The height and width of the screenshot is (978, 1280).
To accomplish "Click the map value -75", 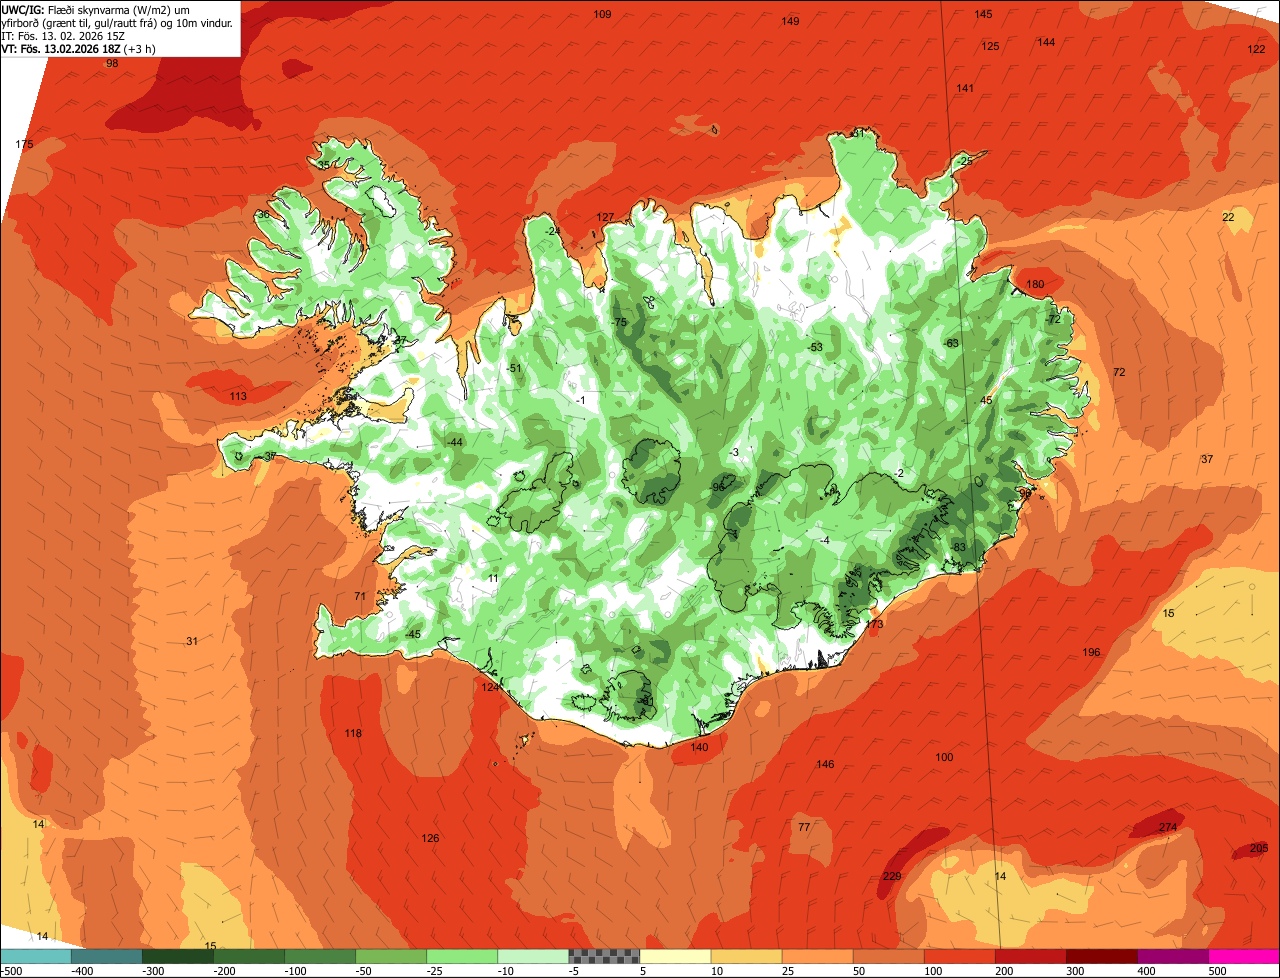I will (x=618, y=322).
